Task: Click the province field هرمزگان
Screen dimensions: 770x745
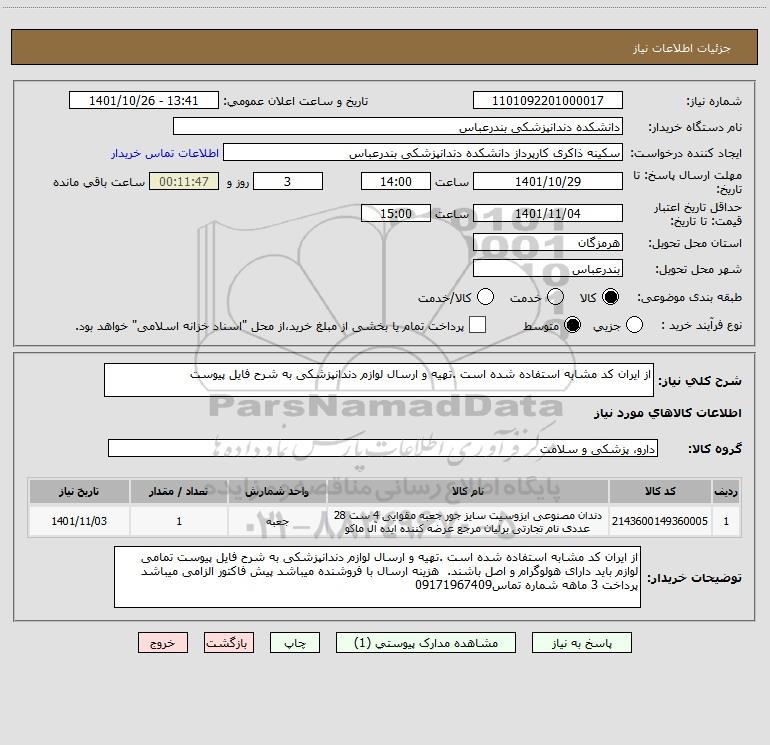Action: point(548,243)
